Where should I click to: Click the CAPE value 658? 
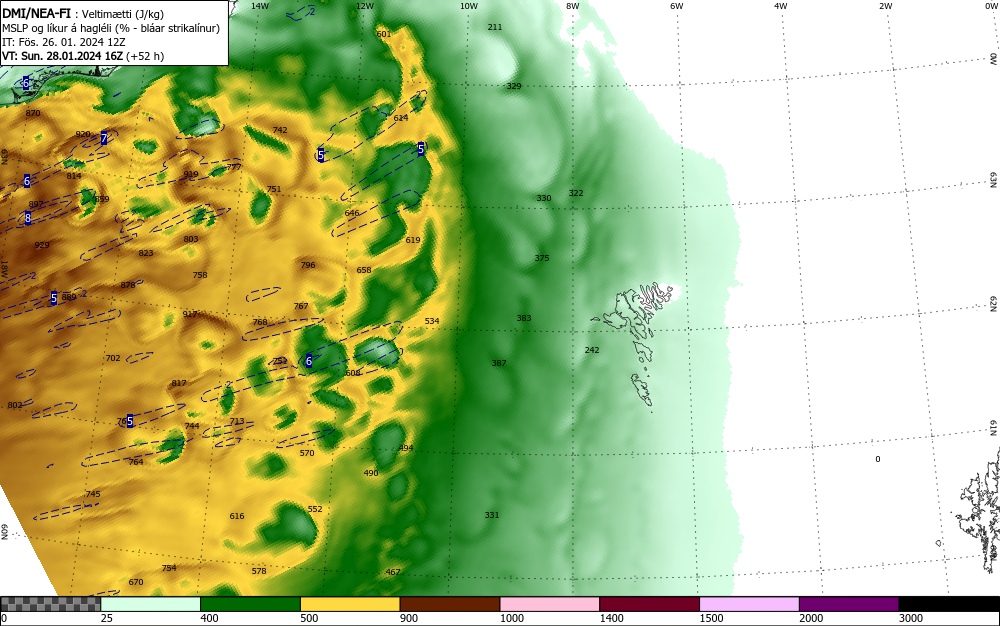pos(364,270)
